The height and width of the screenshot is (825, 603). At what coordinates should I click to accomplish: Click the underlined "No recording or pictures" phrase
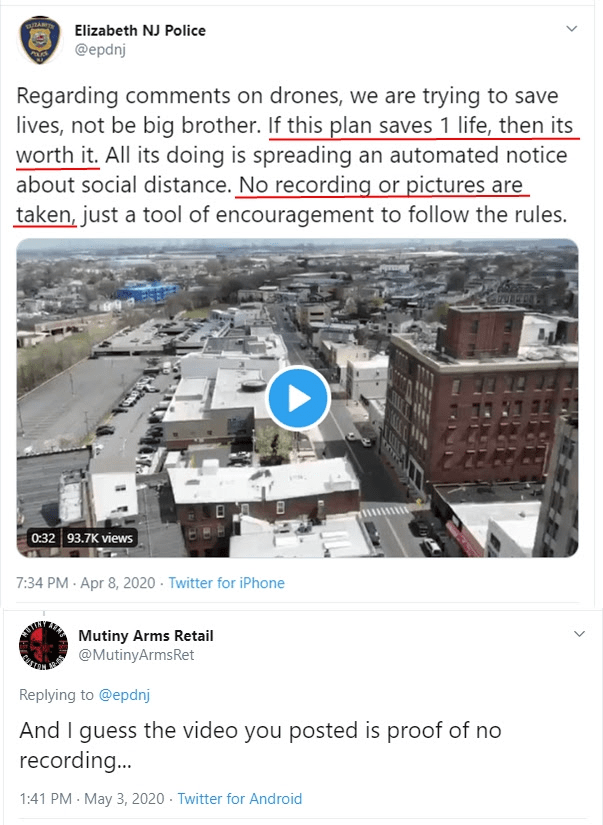pos(384,185)
